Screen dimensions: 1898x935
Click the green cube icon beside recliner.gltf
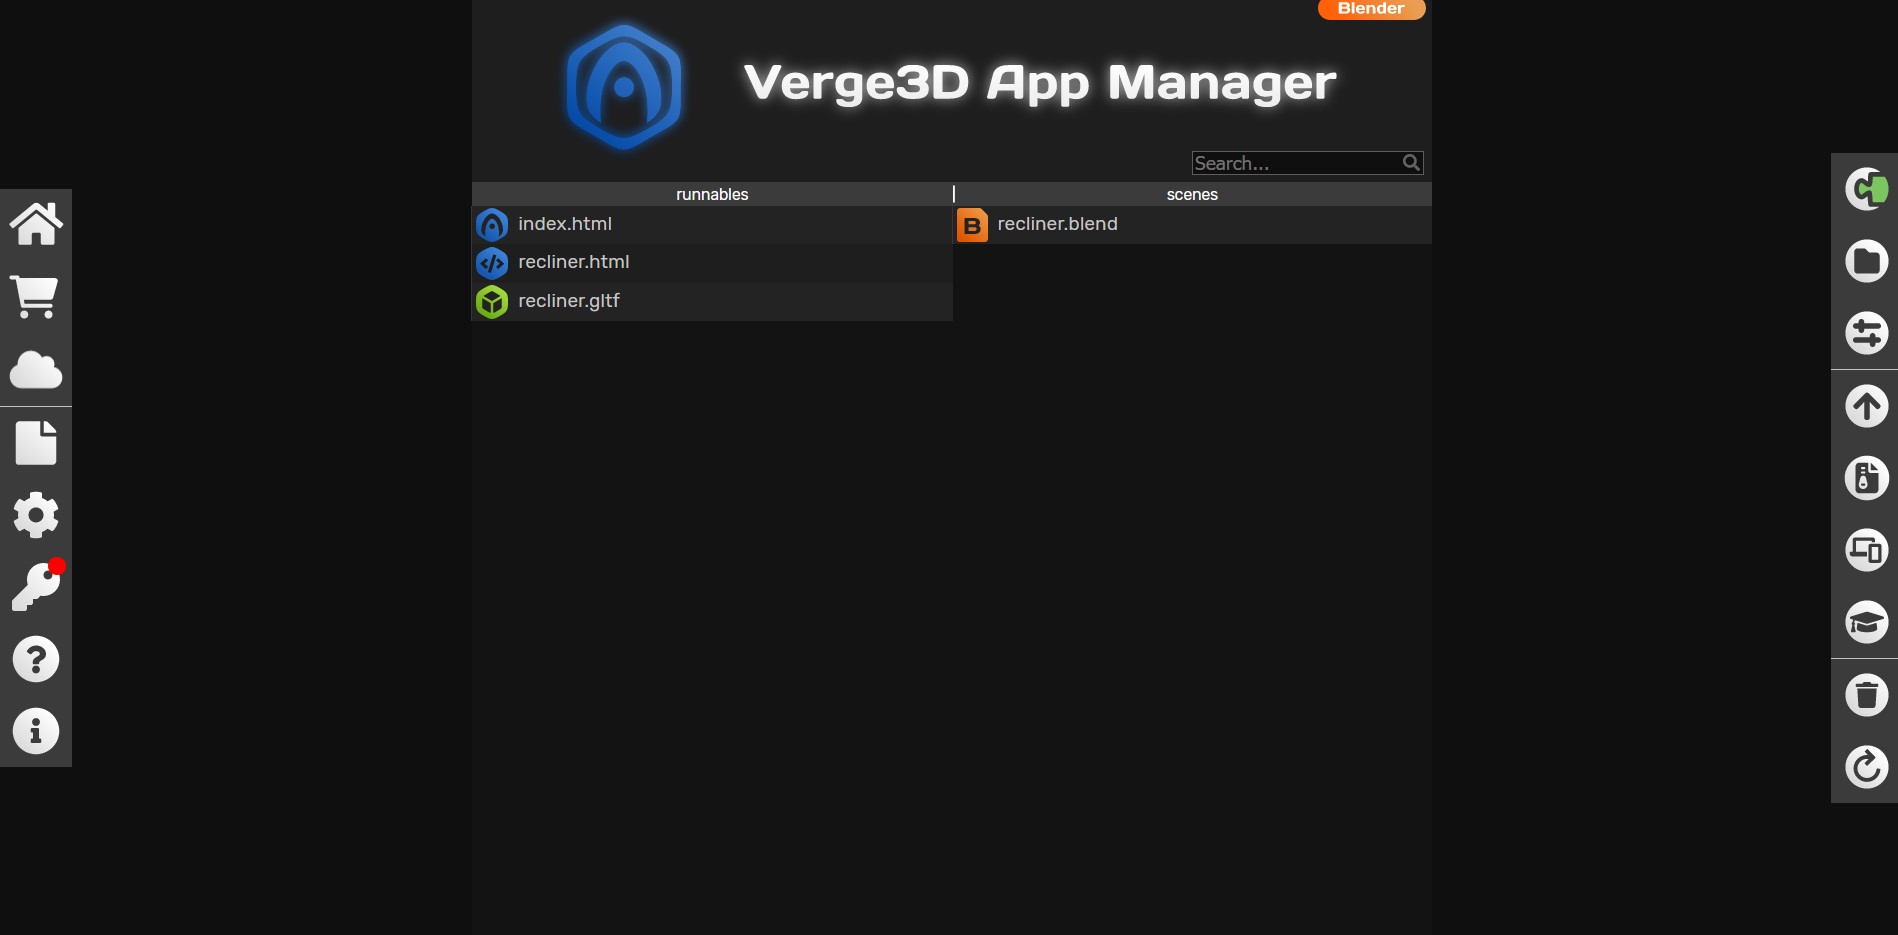492,301
